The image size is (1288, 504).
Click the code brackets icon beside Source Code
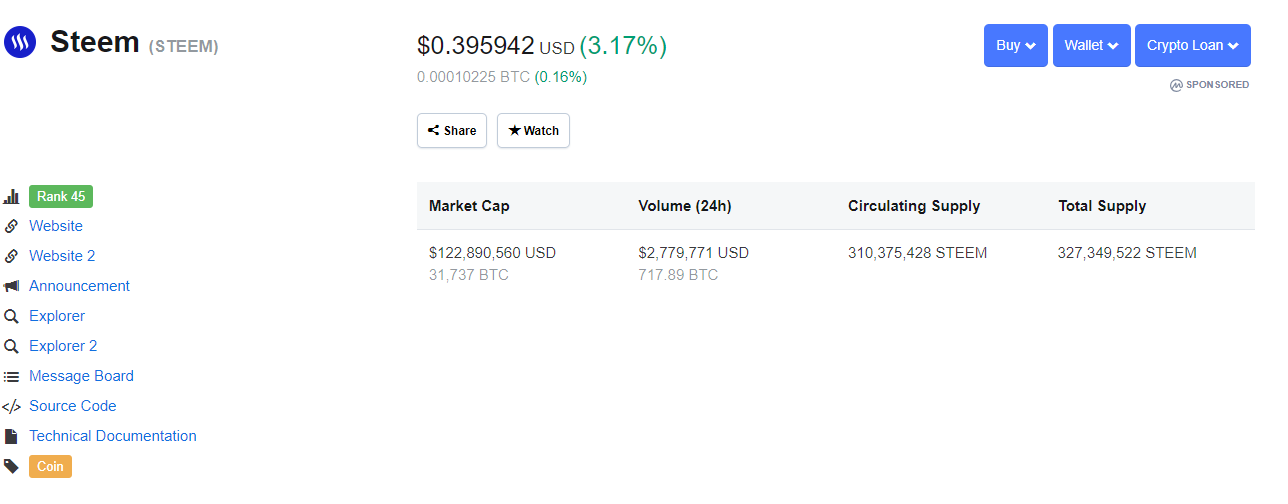[12, 407]
